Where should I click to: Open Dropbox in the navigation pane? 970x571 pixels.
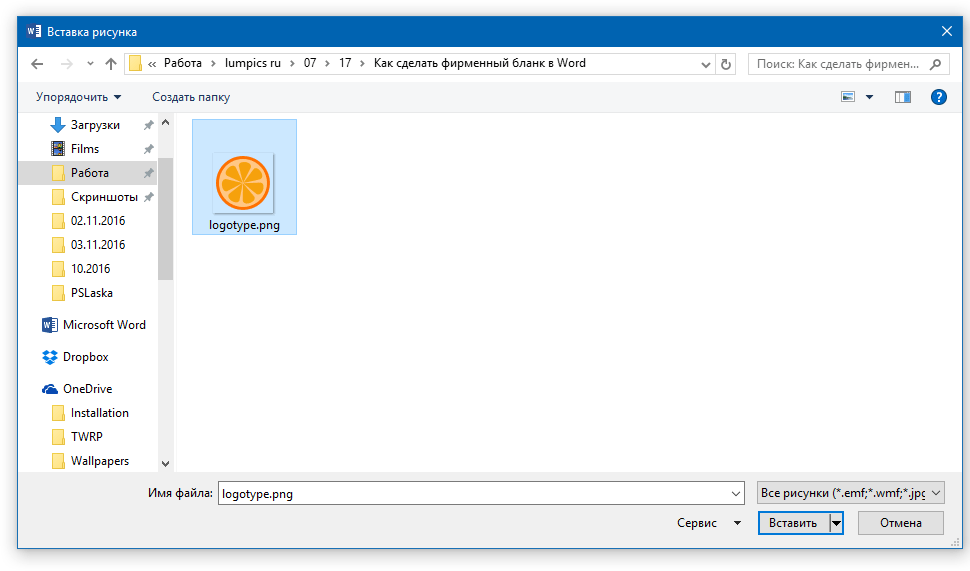coord(85,357)
